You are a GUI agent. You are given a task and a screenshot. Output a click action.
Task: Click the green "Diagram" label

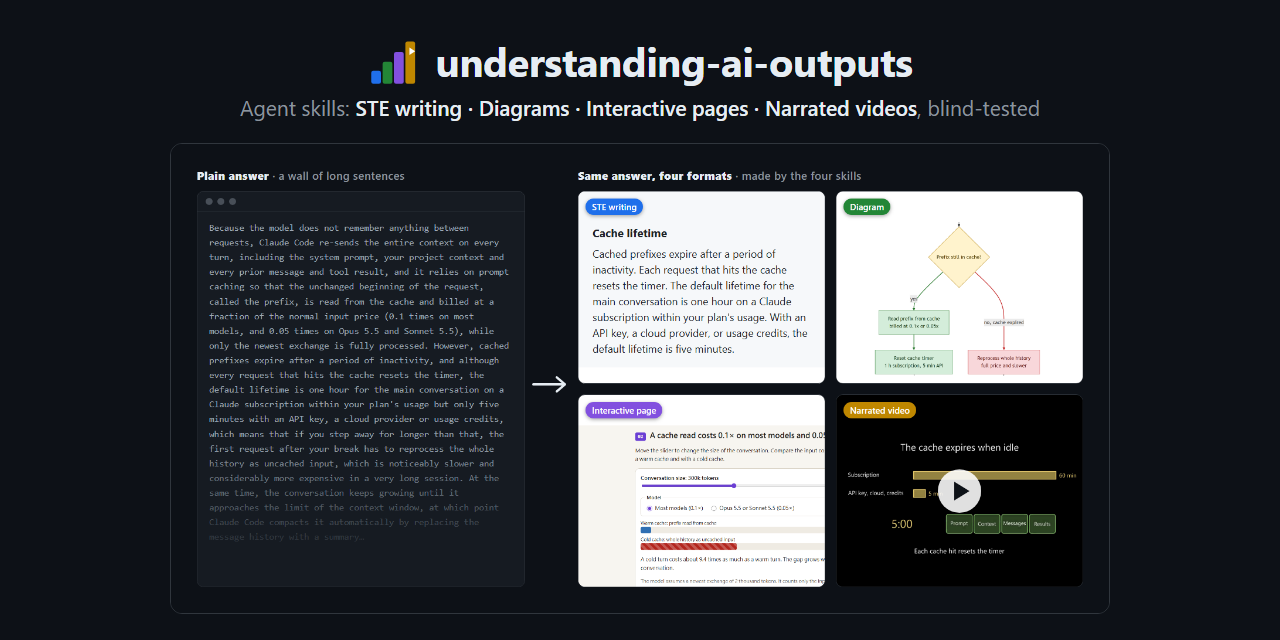click(x=867, y=207)
